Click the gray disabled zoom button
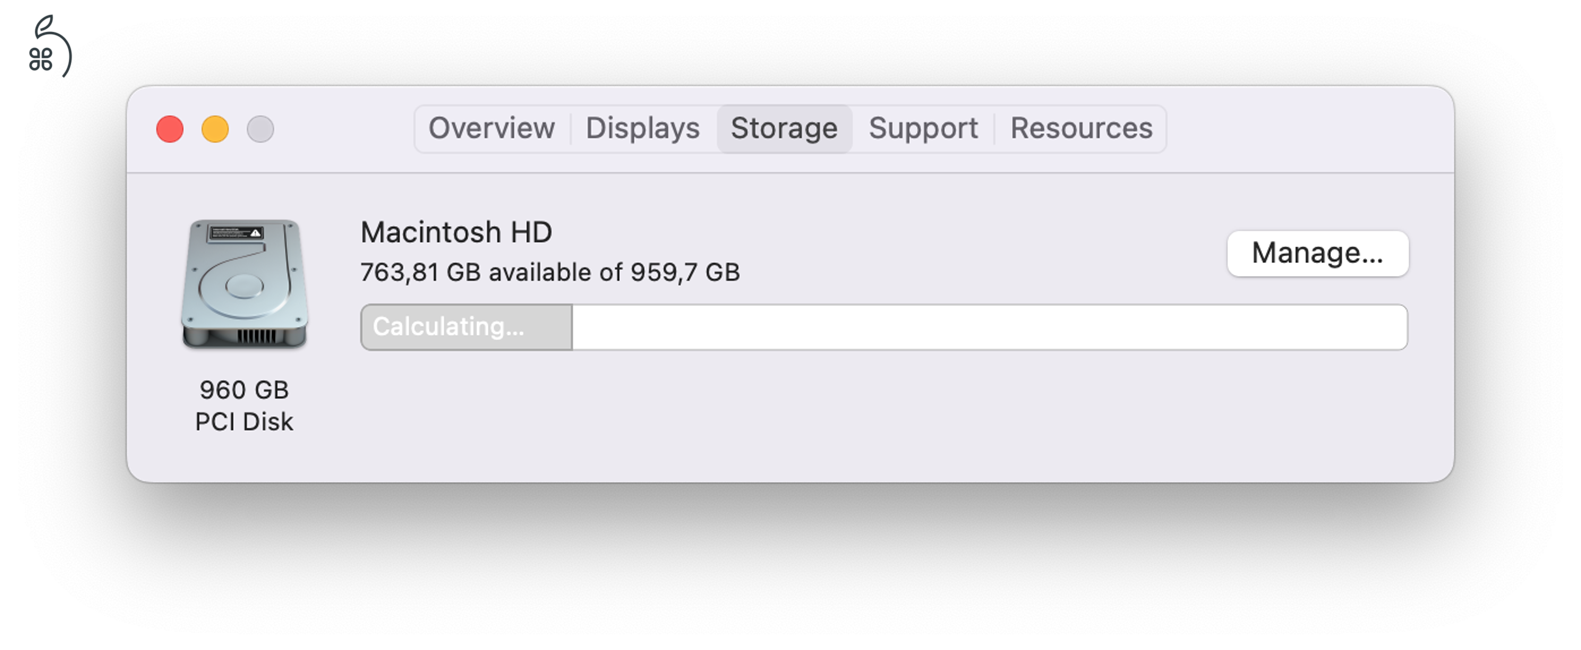 pyautogui.click(x=260, y=129)
